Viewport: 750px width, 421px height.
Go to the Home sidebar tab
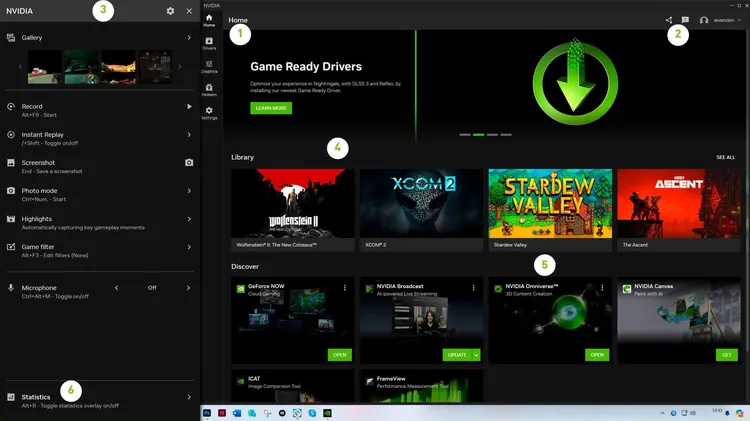[209, 20]
